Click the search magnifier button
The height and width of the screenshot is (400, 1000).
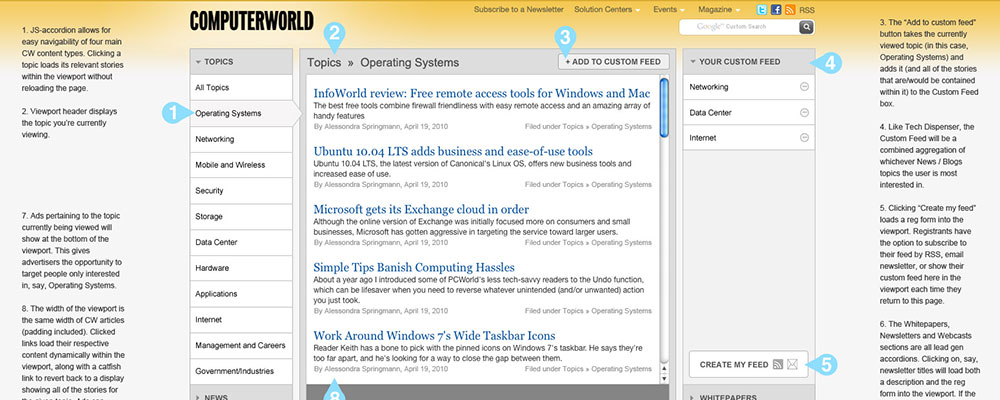tap(807, 27)
